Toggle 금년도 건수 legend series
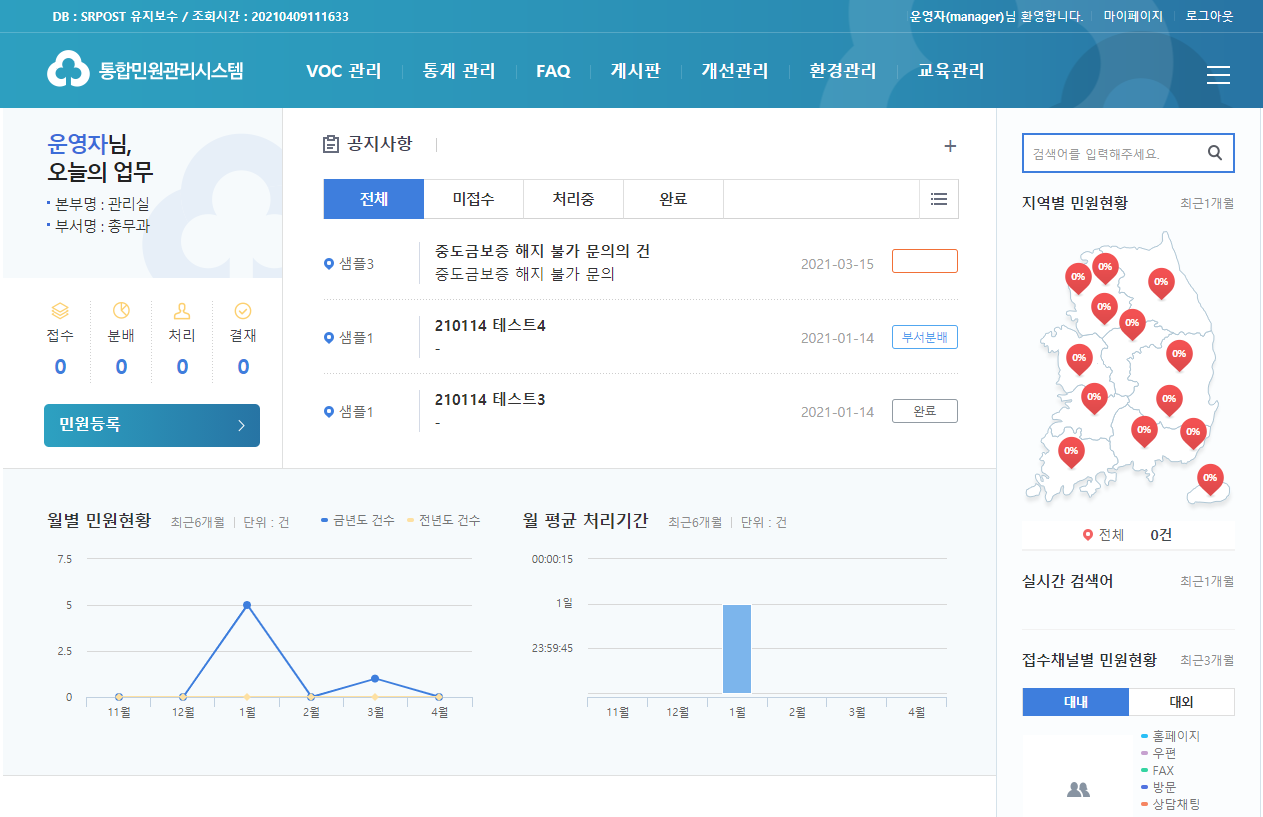This screenshot has height=817, width=1263. 358,521
